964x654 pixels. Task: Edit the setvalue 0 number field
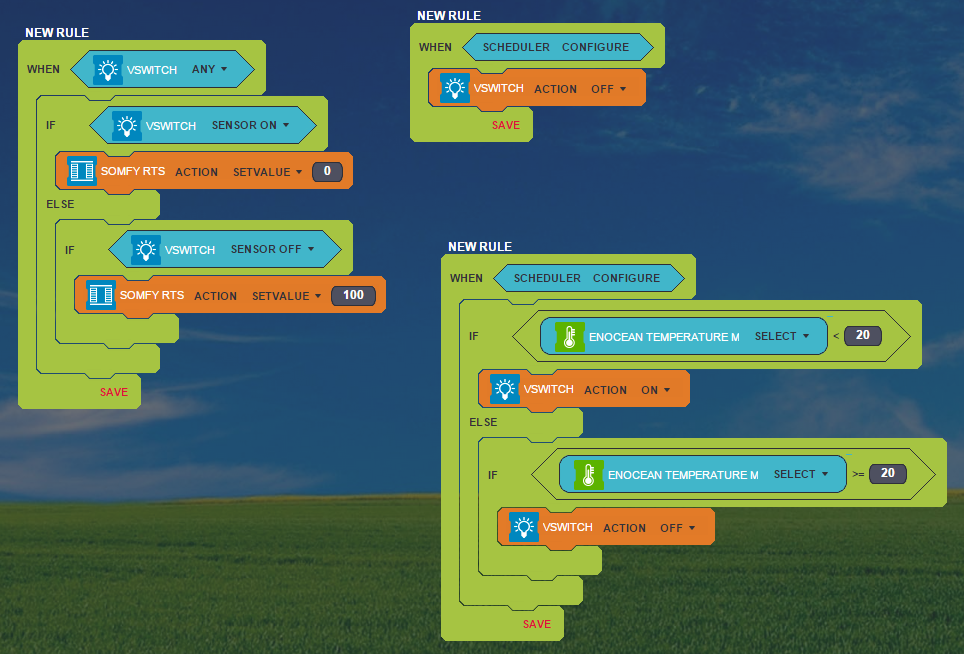[327, 171]
